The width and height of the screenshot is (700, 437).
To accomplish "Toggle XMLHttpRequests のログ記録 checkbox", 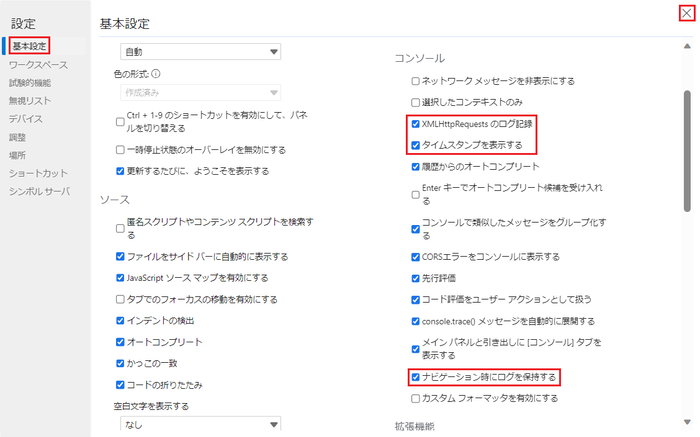I will [415, 124].
